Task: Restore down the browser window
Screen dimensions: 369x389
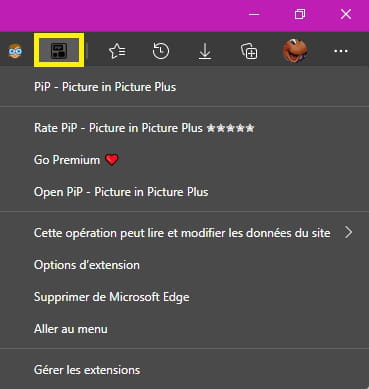Action: [x=300, y=14]
